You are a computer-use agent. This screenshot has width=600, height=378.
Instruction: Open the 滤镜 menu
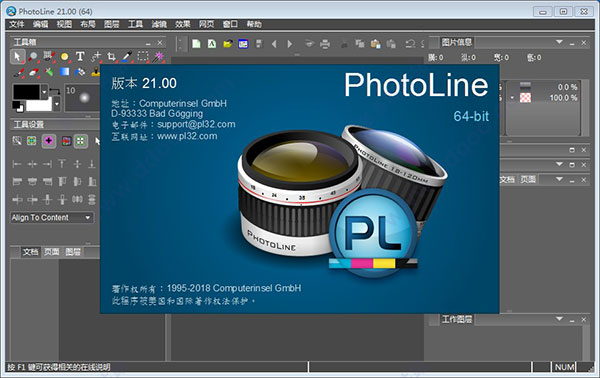159,24
